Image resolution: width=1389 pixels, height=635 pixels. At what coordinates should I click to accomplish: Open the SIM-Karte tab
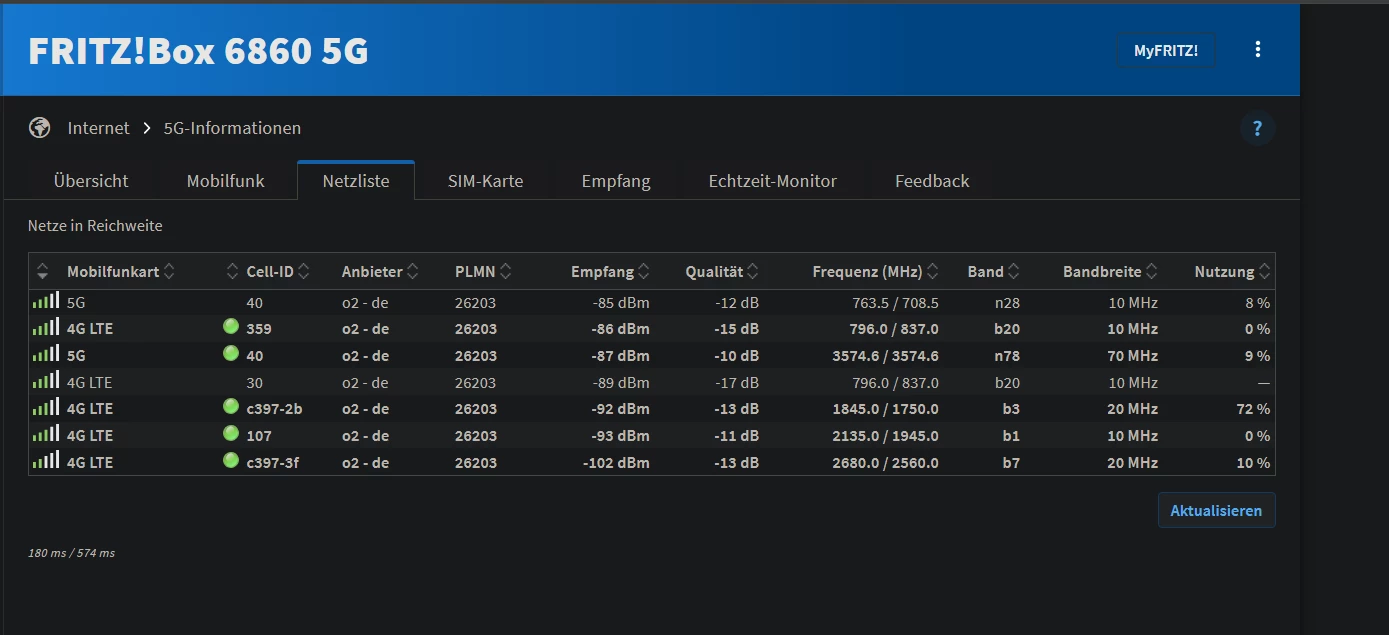click(485, 181)
